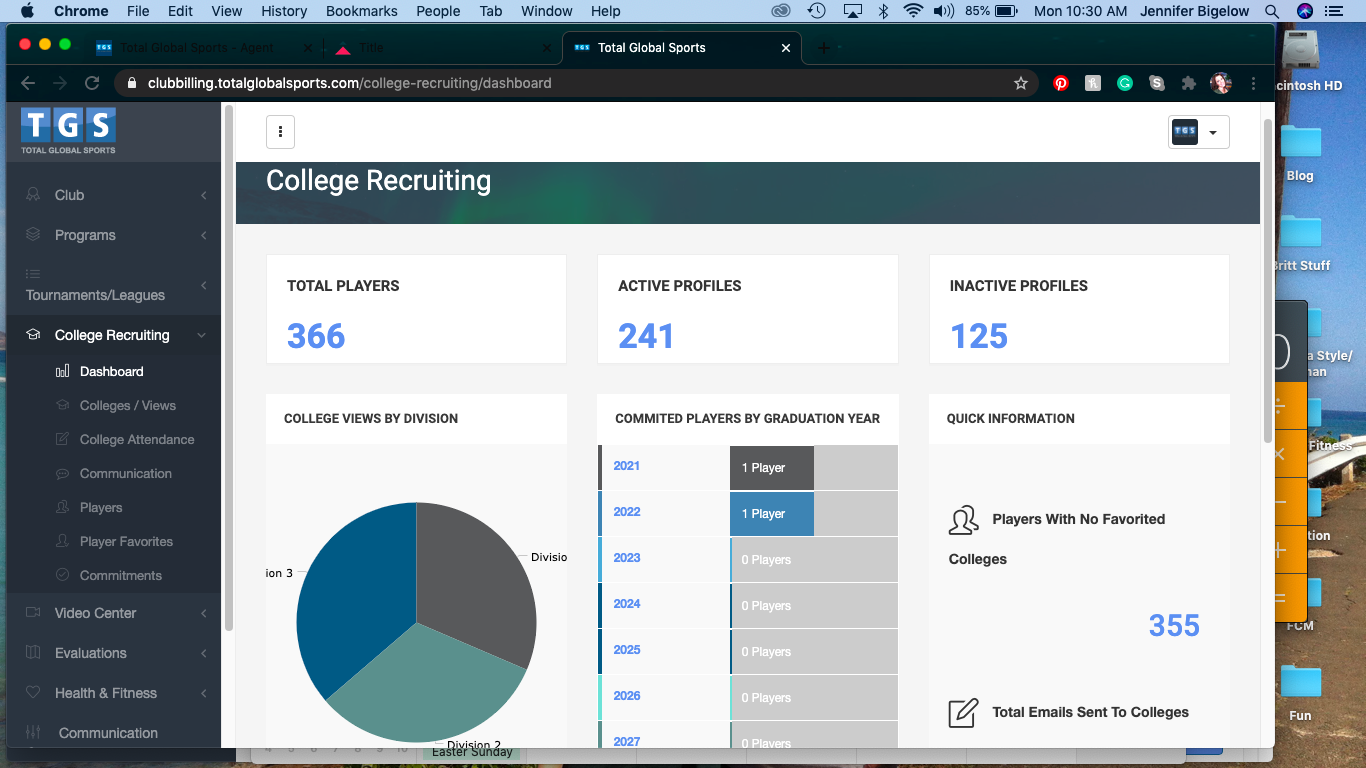
Task: Collapse the College Recruiting section
Action: pos(113,335)
